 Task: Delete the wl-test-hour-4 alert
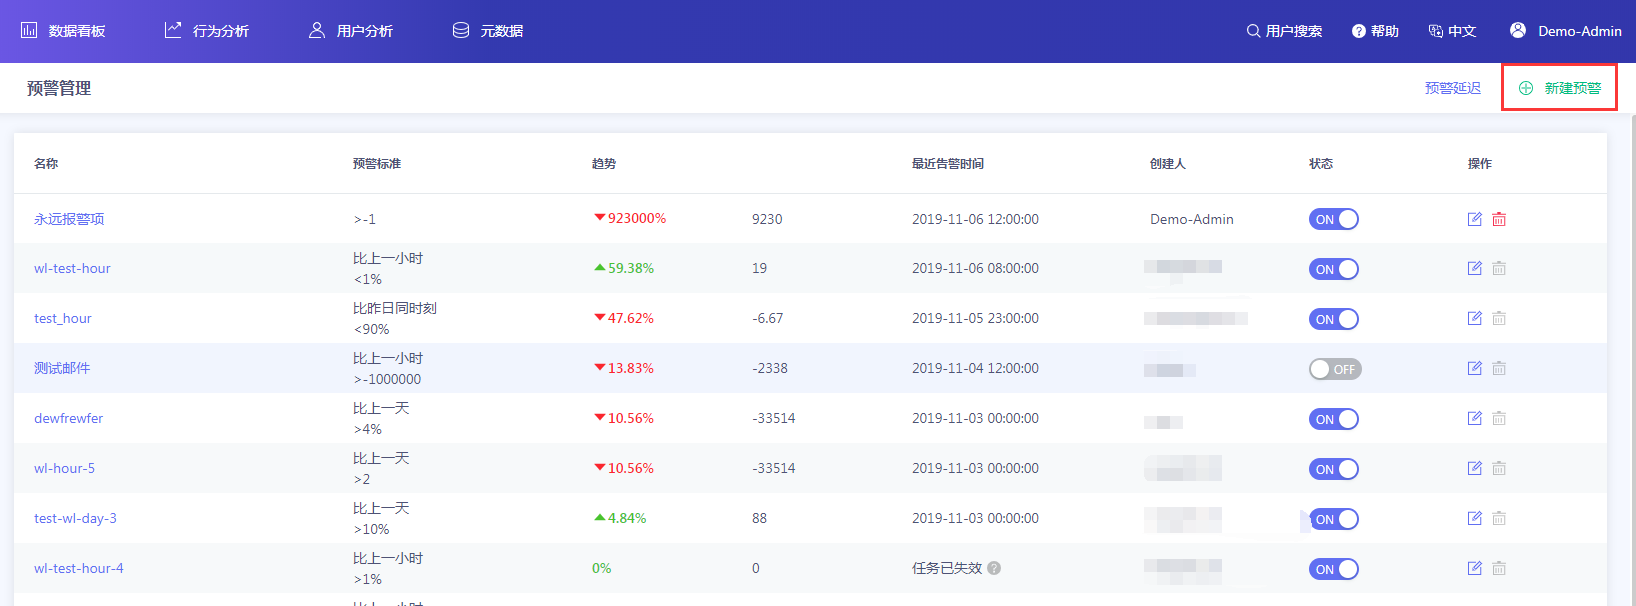click(1499, 568)
